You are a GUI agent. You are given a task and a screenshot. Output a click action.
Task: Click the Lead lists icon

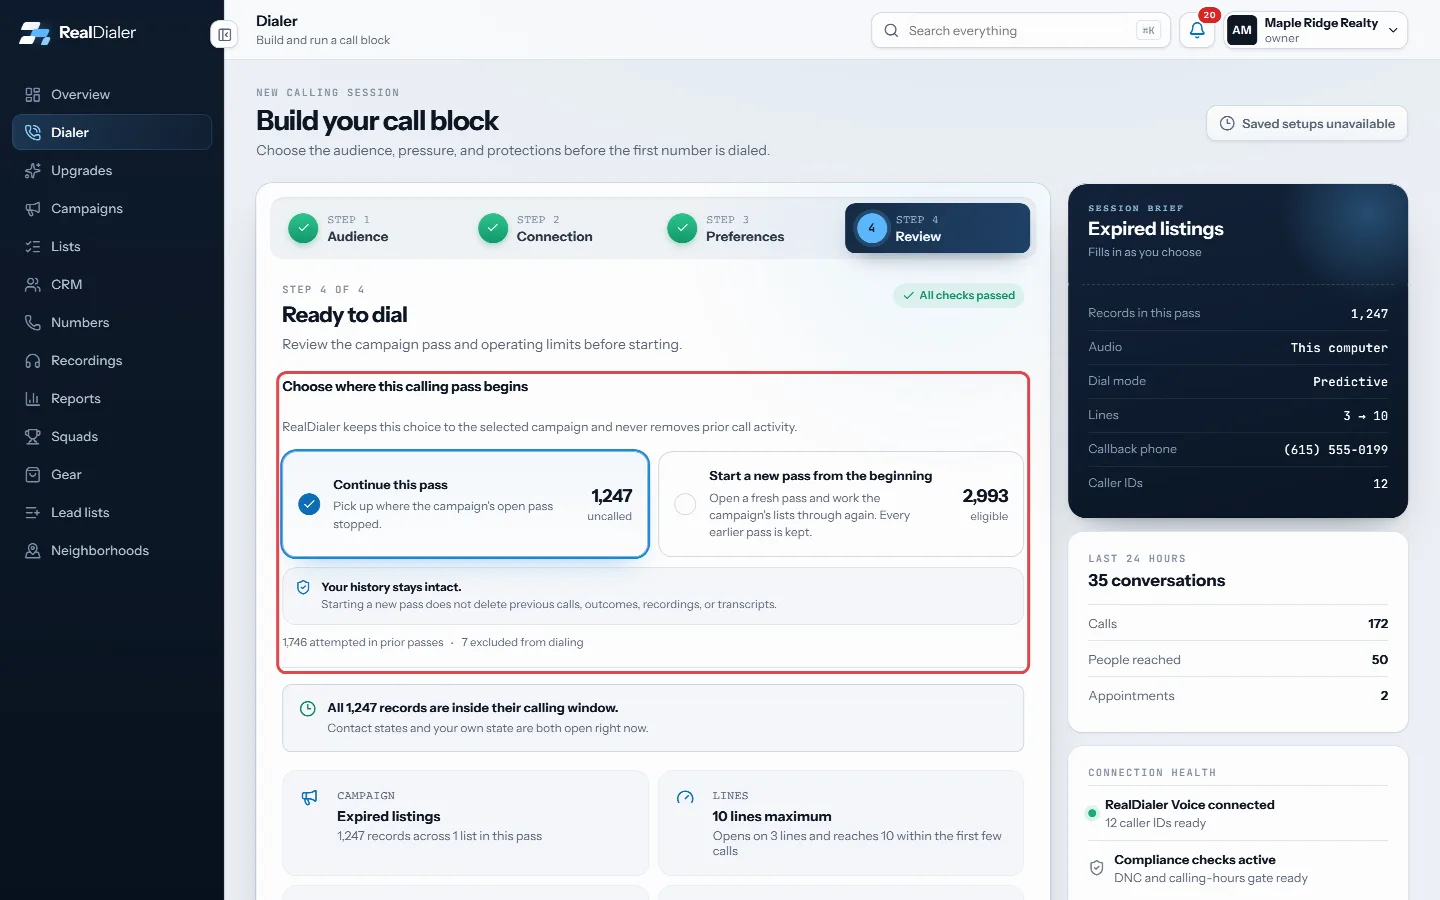pyautogui.click(x=33, y=513)
